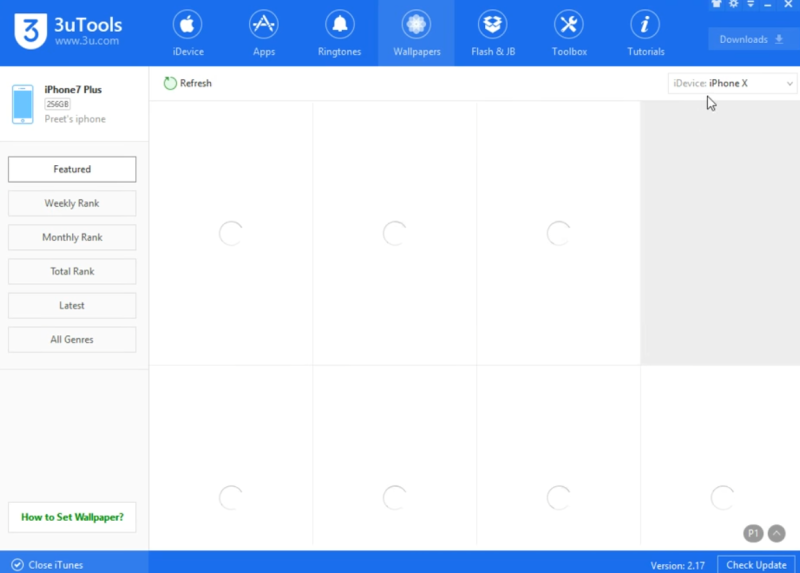
Task: Open the title bar dropdown menu icon
Action: [x=751, y=4]
